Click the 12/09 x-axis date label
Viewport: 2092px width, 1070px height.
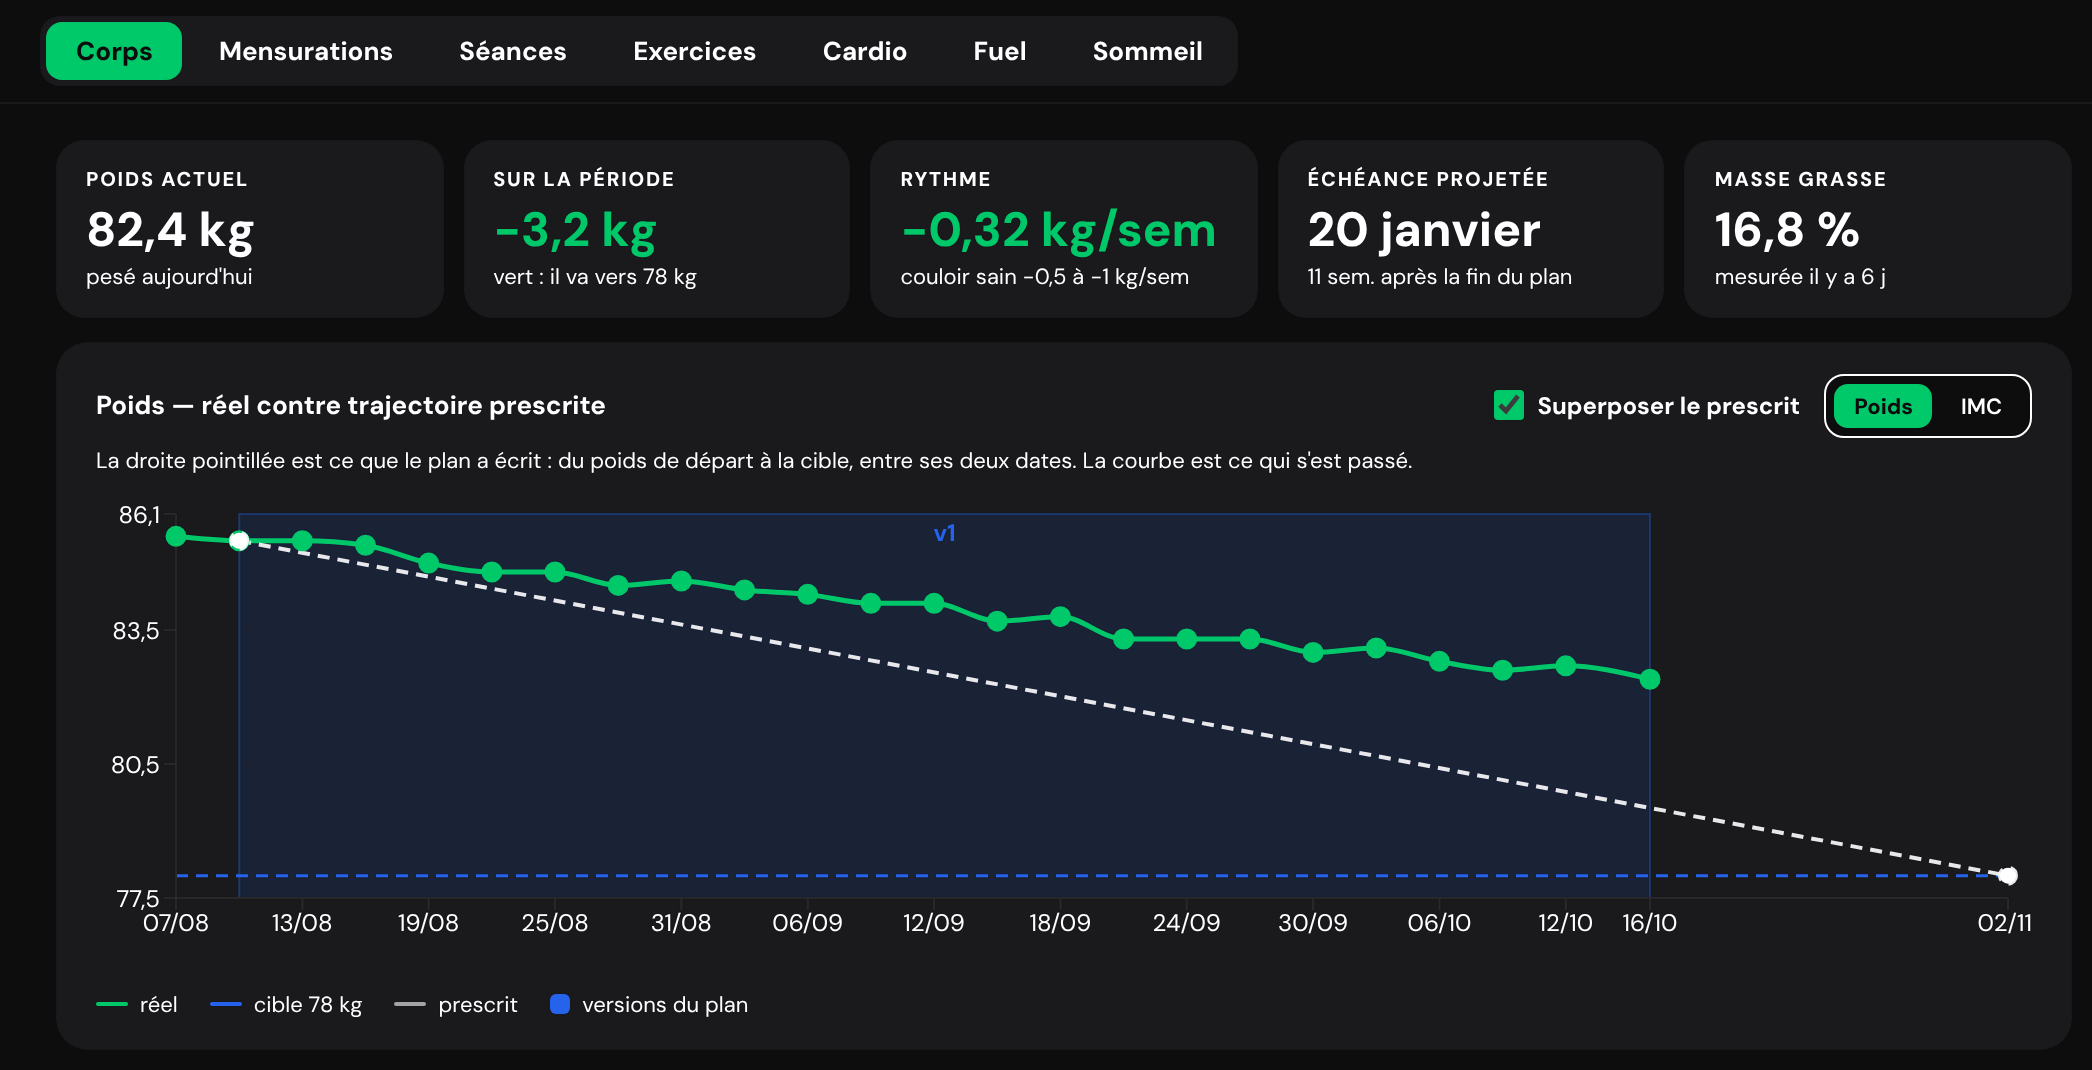934,922
